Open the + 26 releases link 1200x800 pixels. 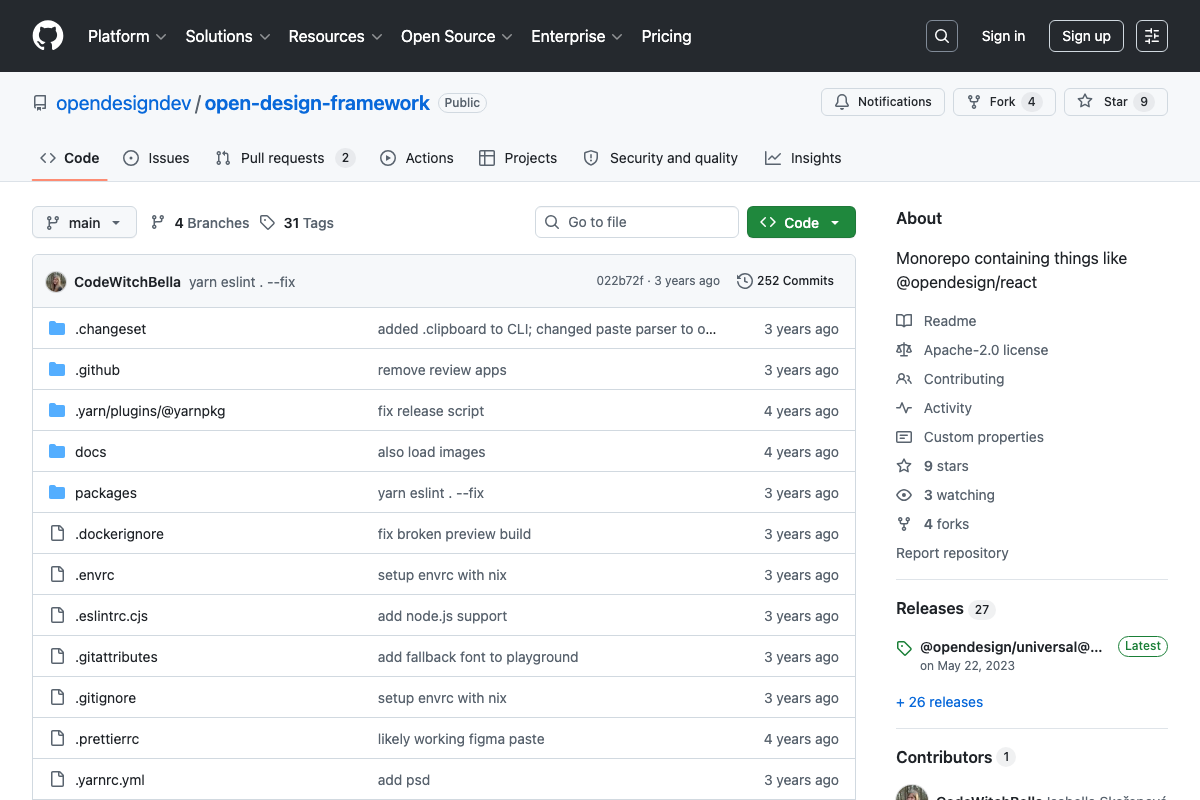939,702
